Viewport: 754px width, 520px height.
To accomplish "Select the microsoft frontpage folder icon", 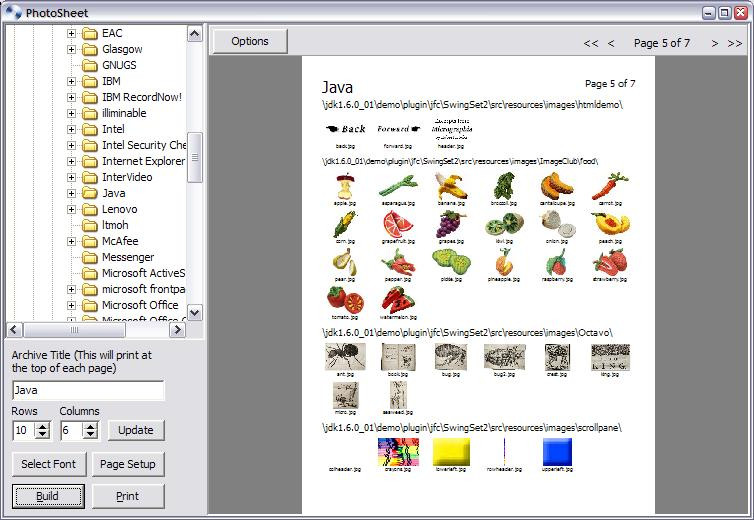I will pyautogui.click(x=89, y=289).
